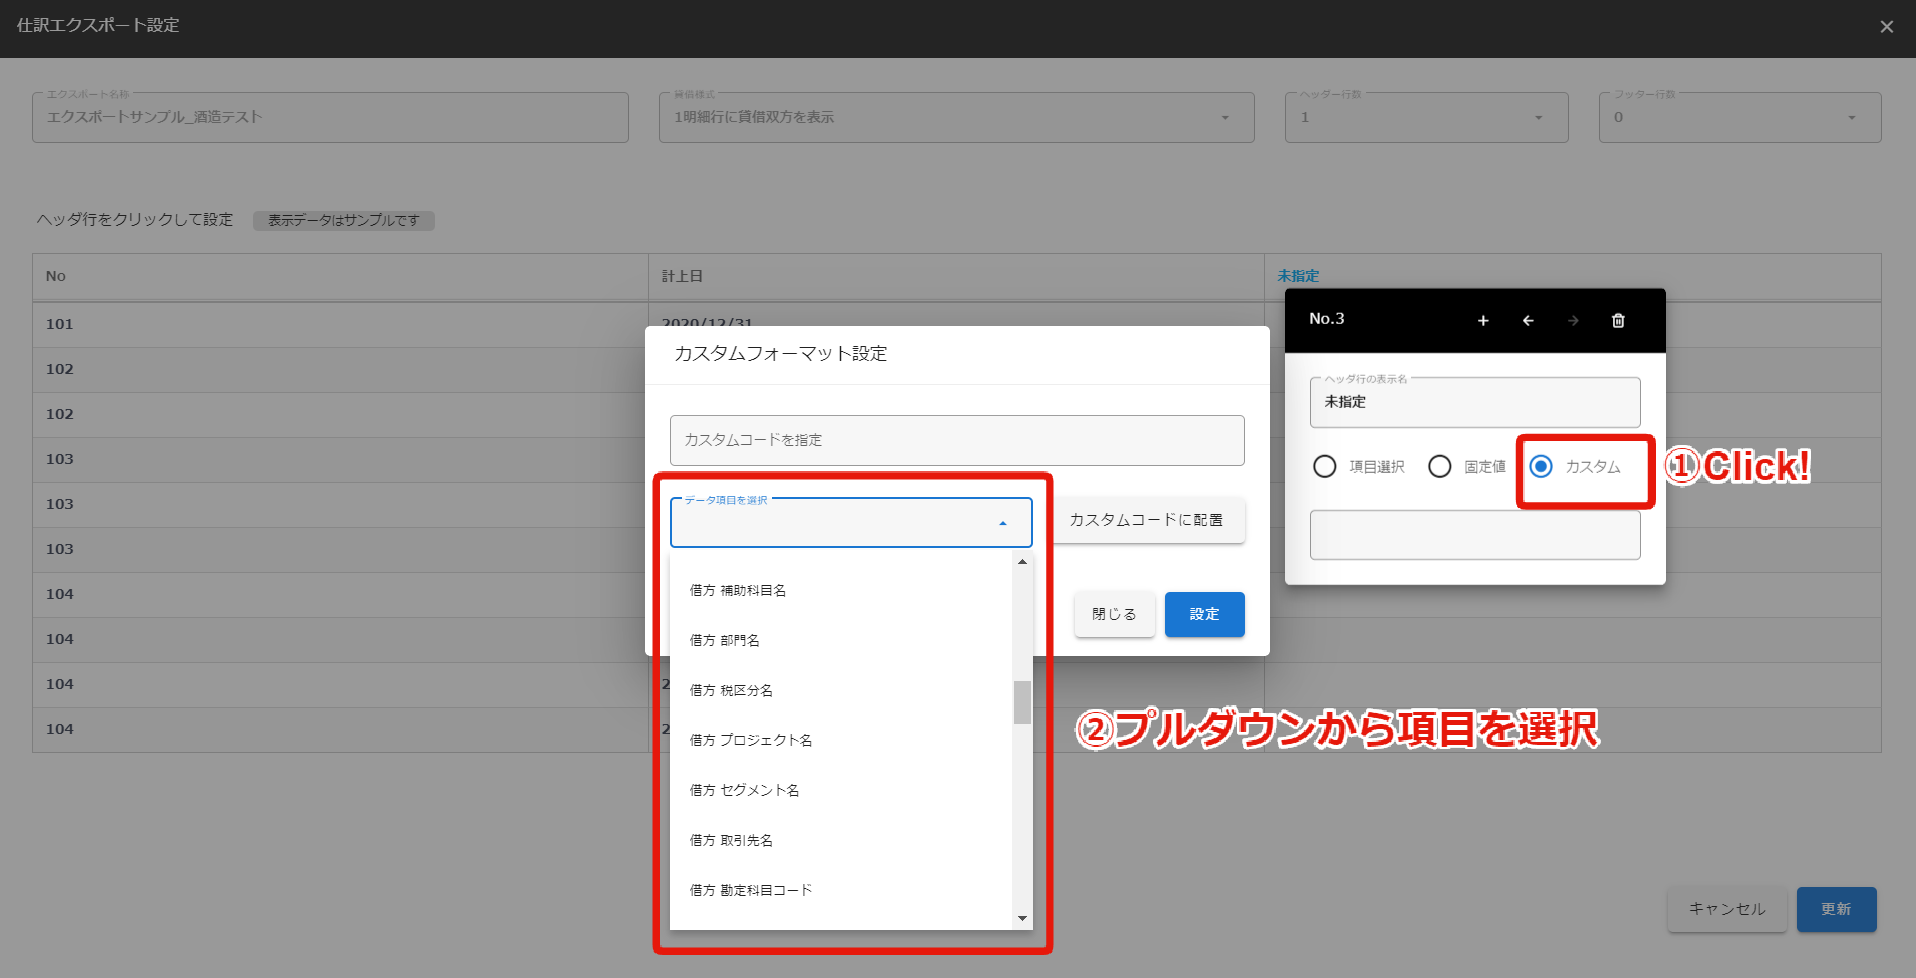Click the right arrow icon in No.3 panel
Image resolution: width=1916 pixels, height=978 pixels.
[1573, 320]
